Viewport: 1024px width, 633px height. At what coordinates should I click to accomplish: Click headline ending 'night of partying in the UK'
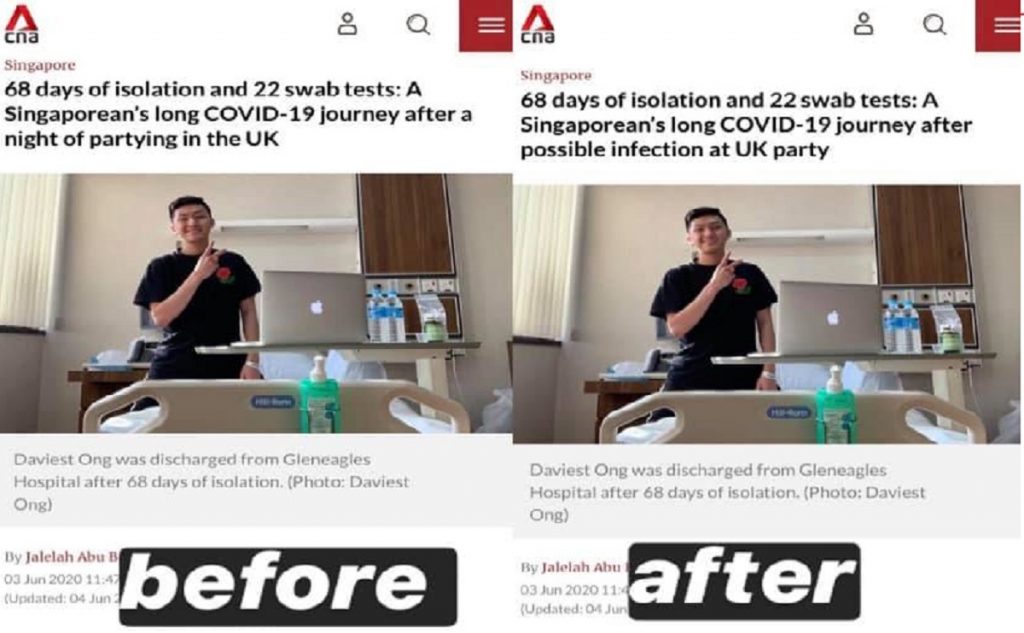click(x=238, y=114)
